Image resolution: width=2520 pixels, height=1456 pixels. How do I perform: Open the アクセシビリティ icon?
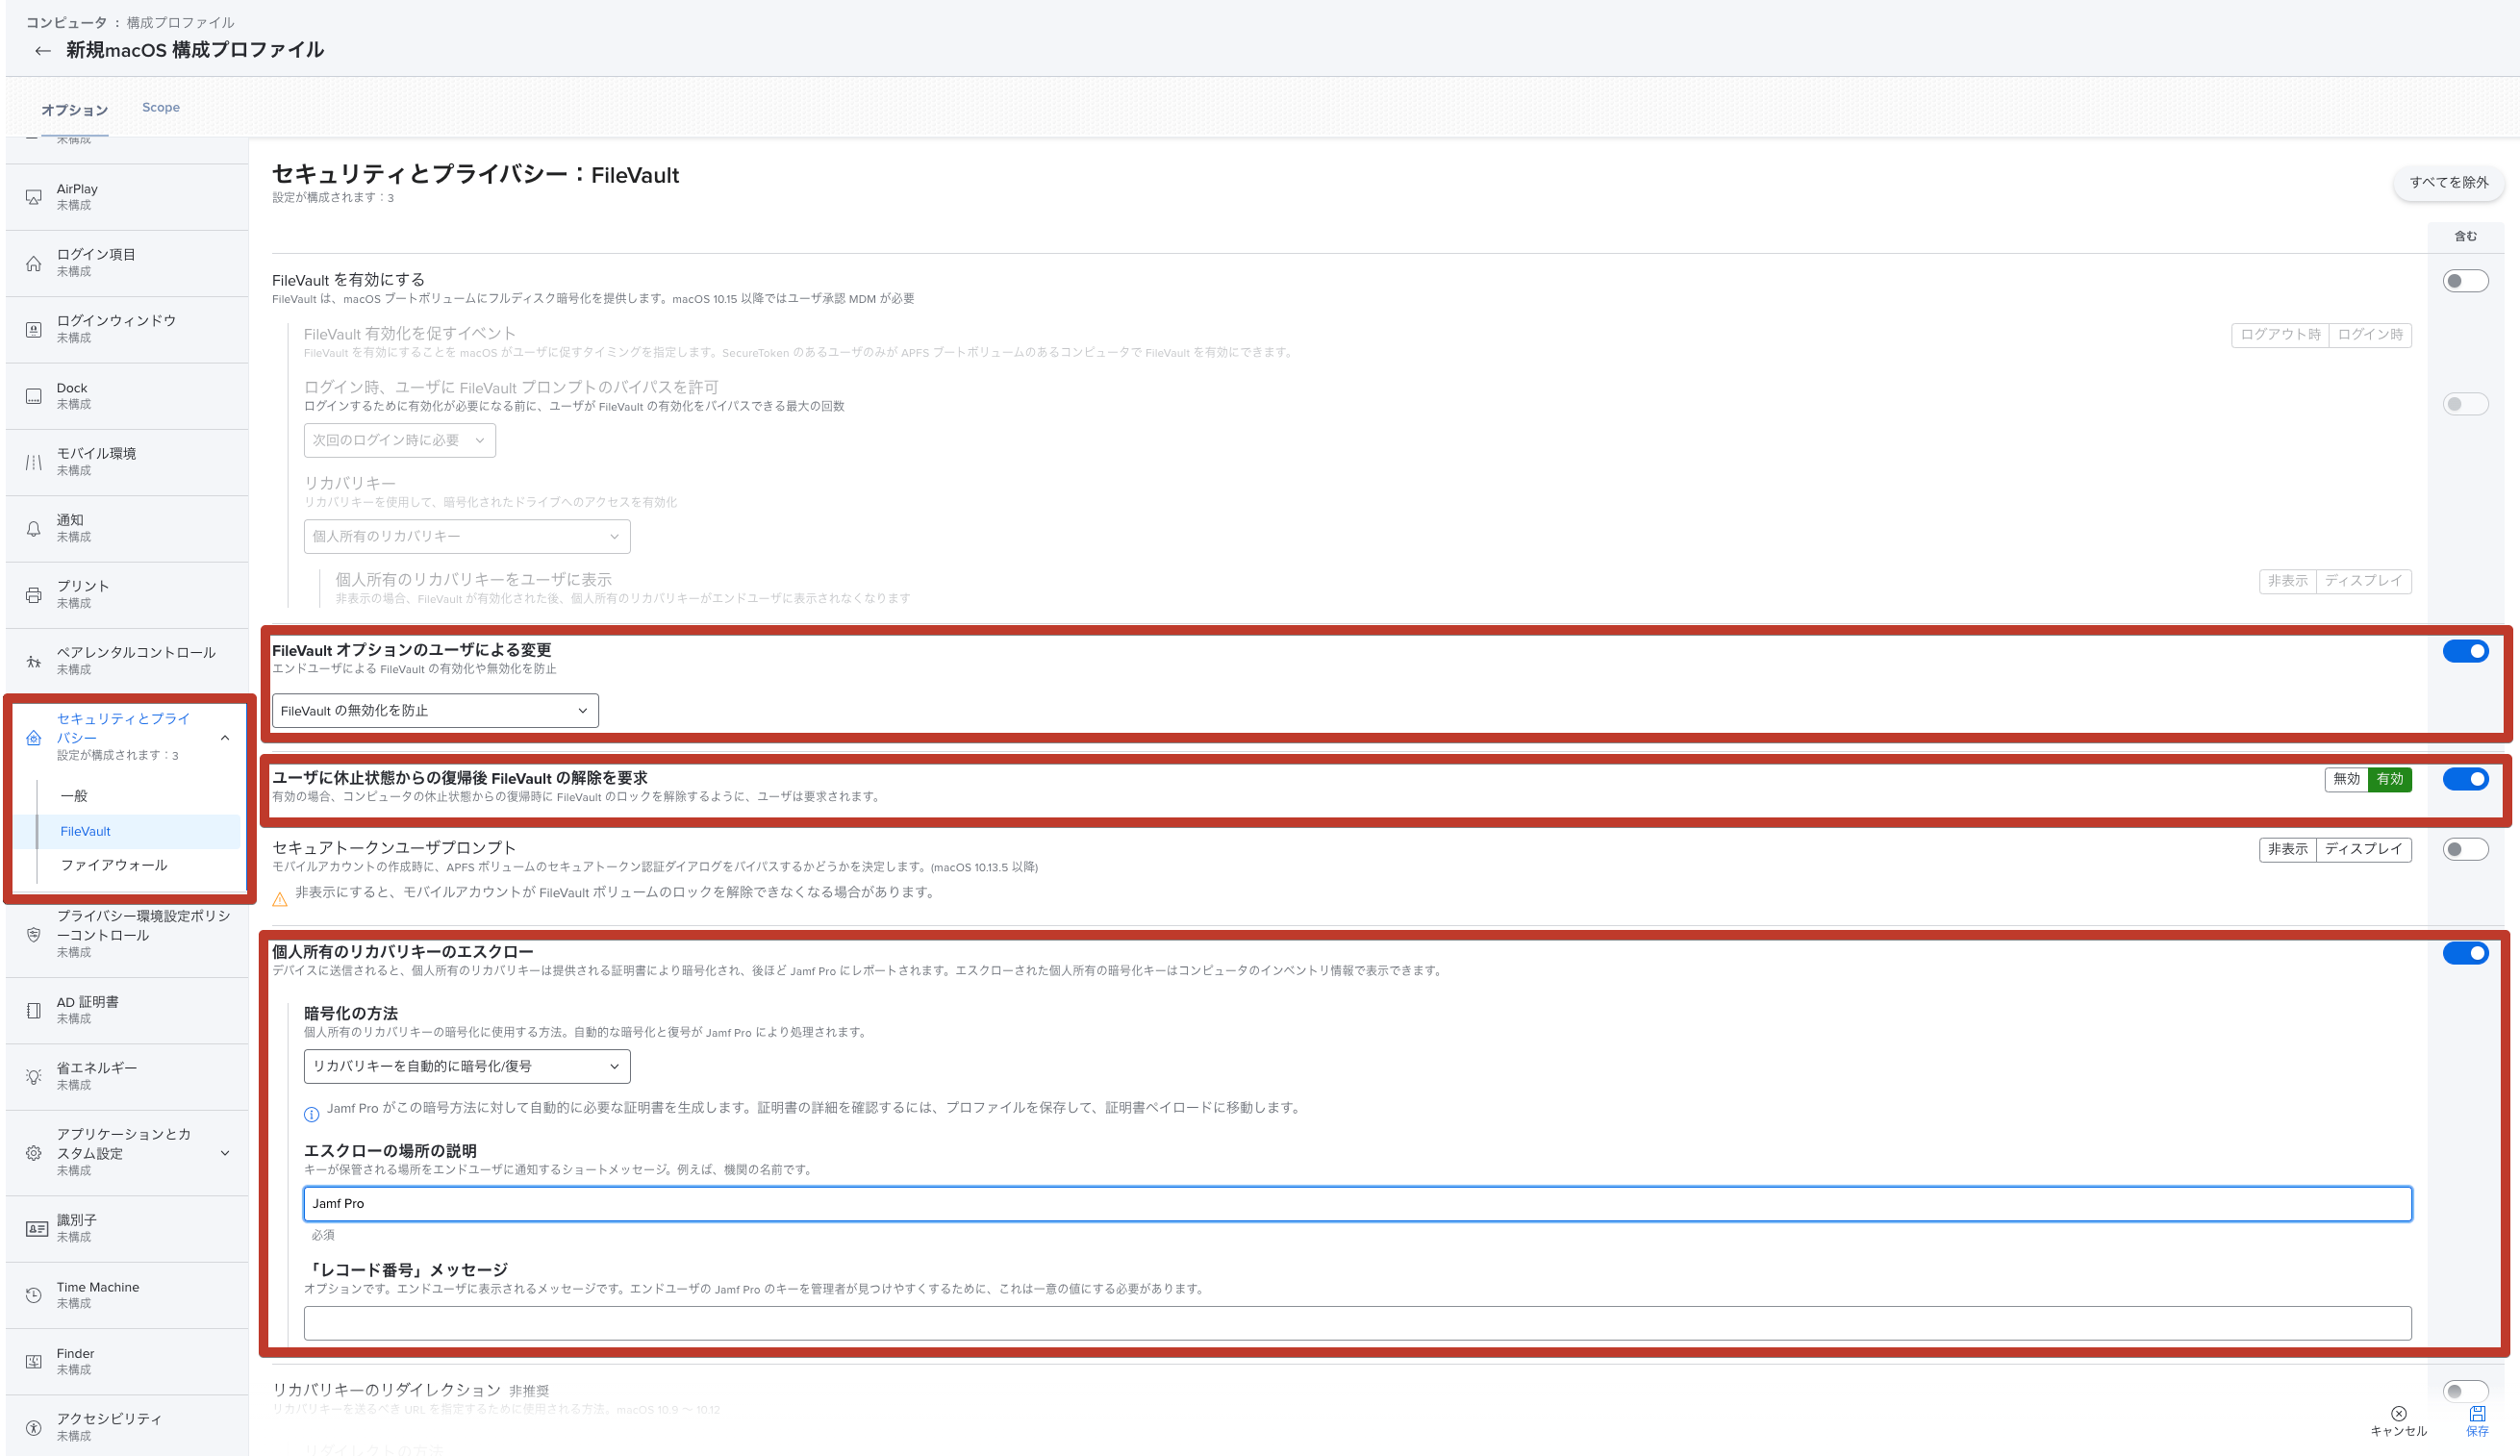tap(34, 1428)
